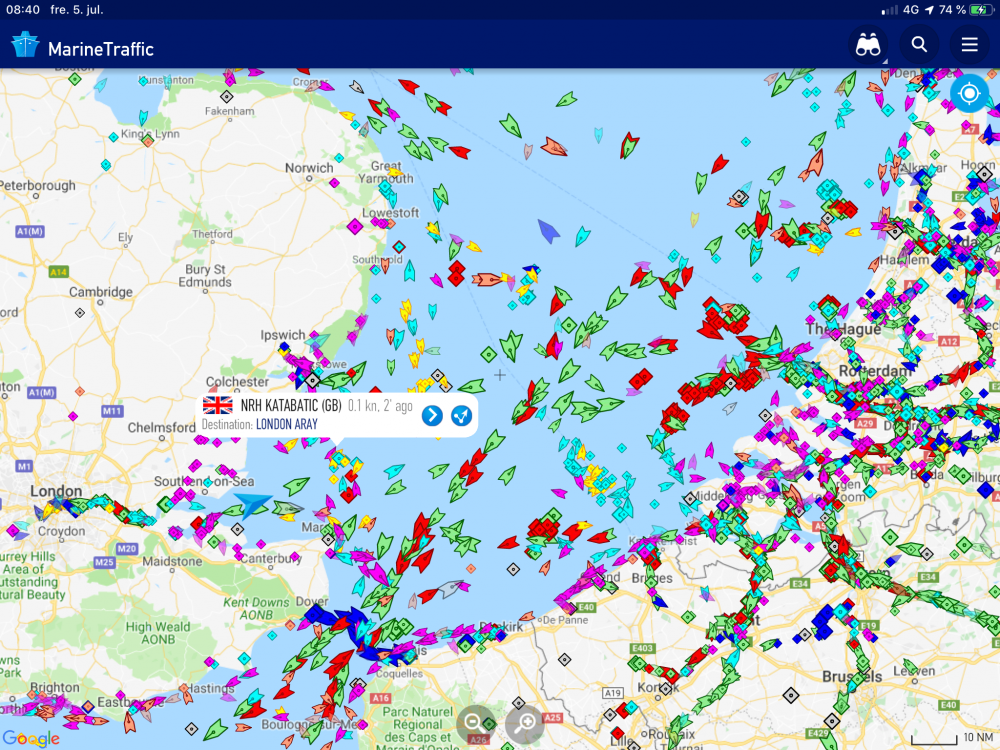Viewport: 1000px width, 750px height.
Task: Tap the Bury St Edmunds label
Action: tap(205, 276)
